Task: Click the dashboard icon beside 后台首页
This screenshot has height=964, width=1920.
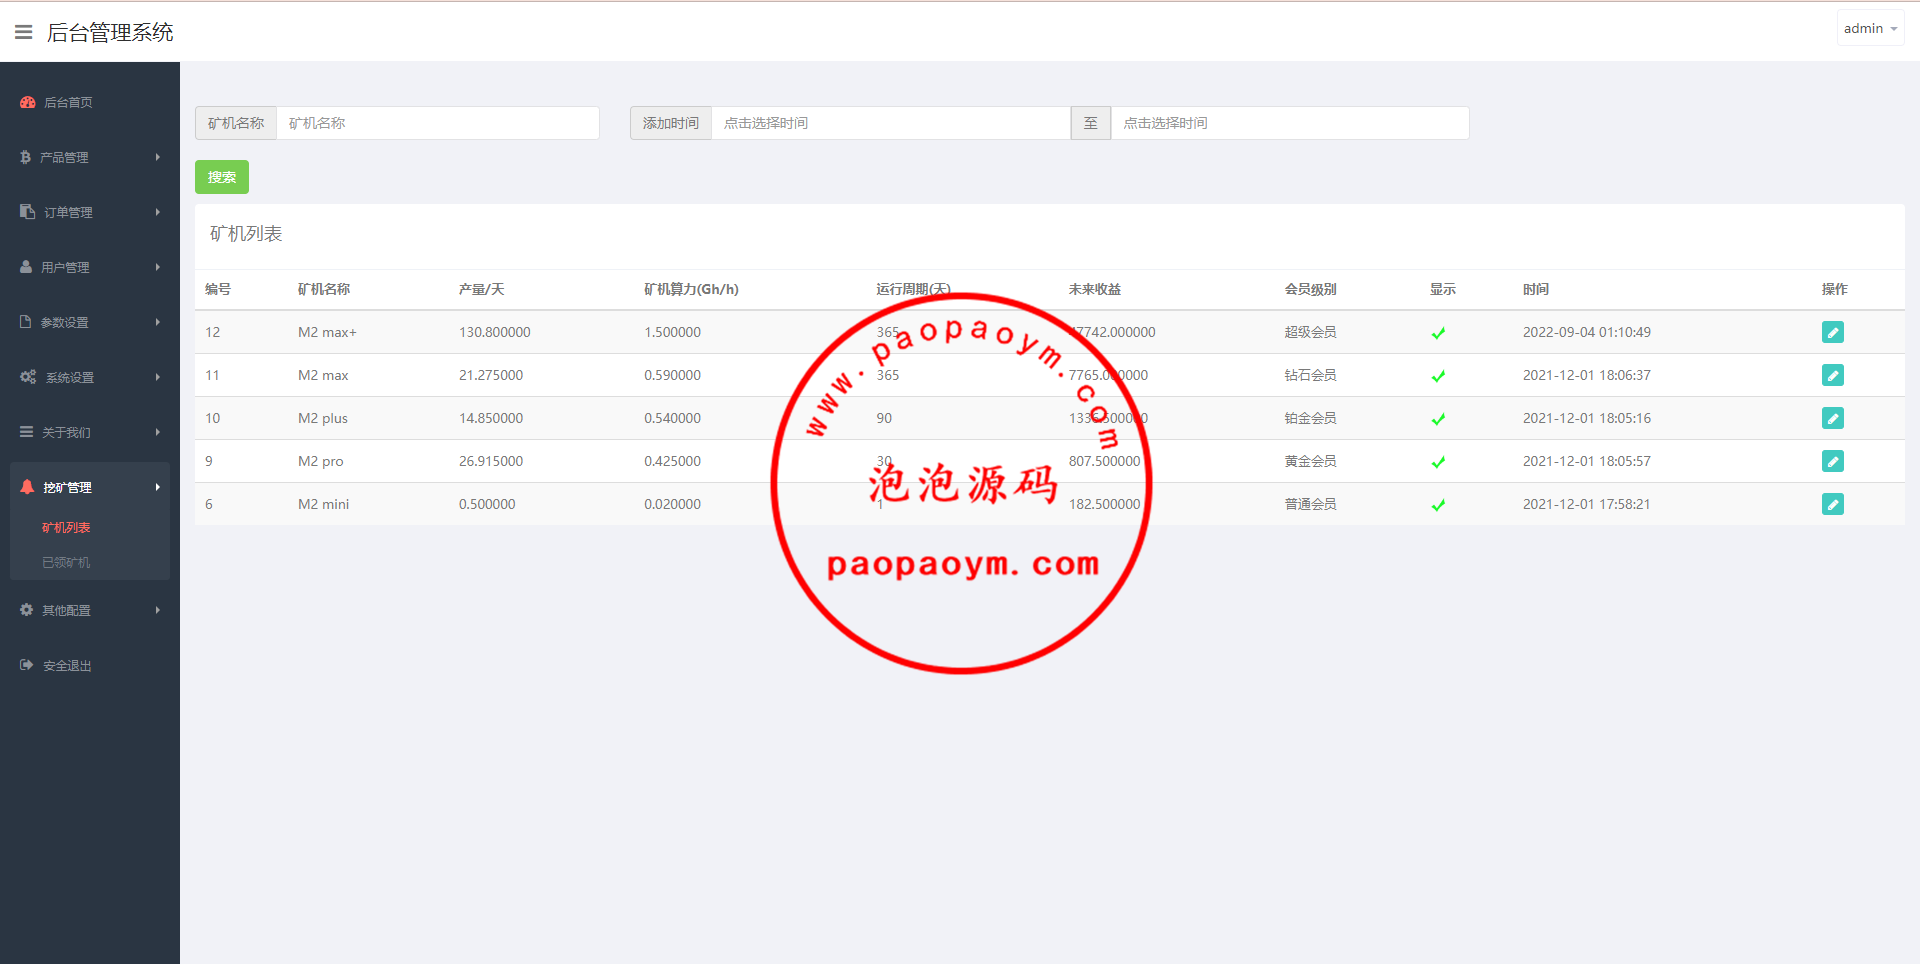Action: 28,102
